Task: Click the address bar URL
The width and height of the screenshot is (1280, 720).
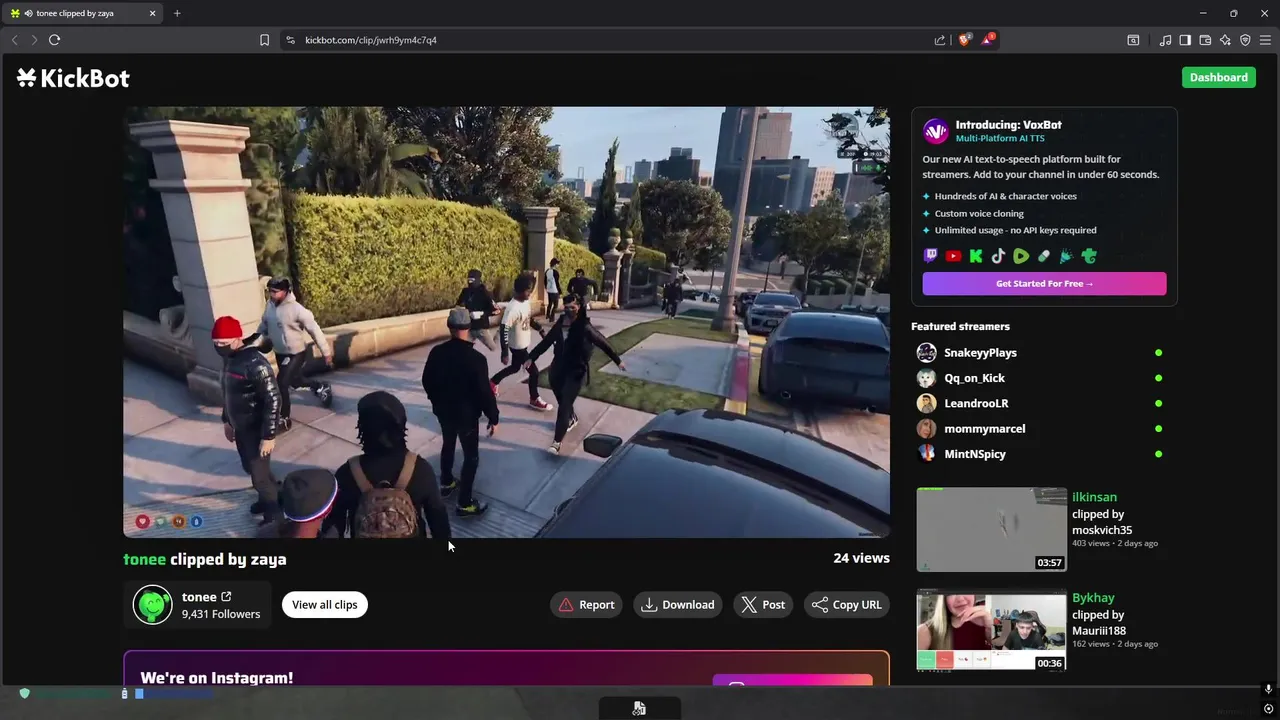Action: click(371, 40)
